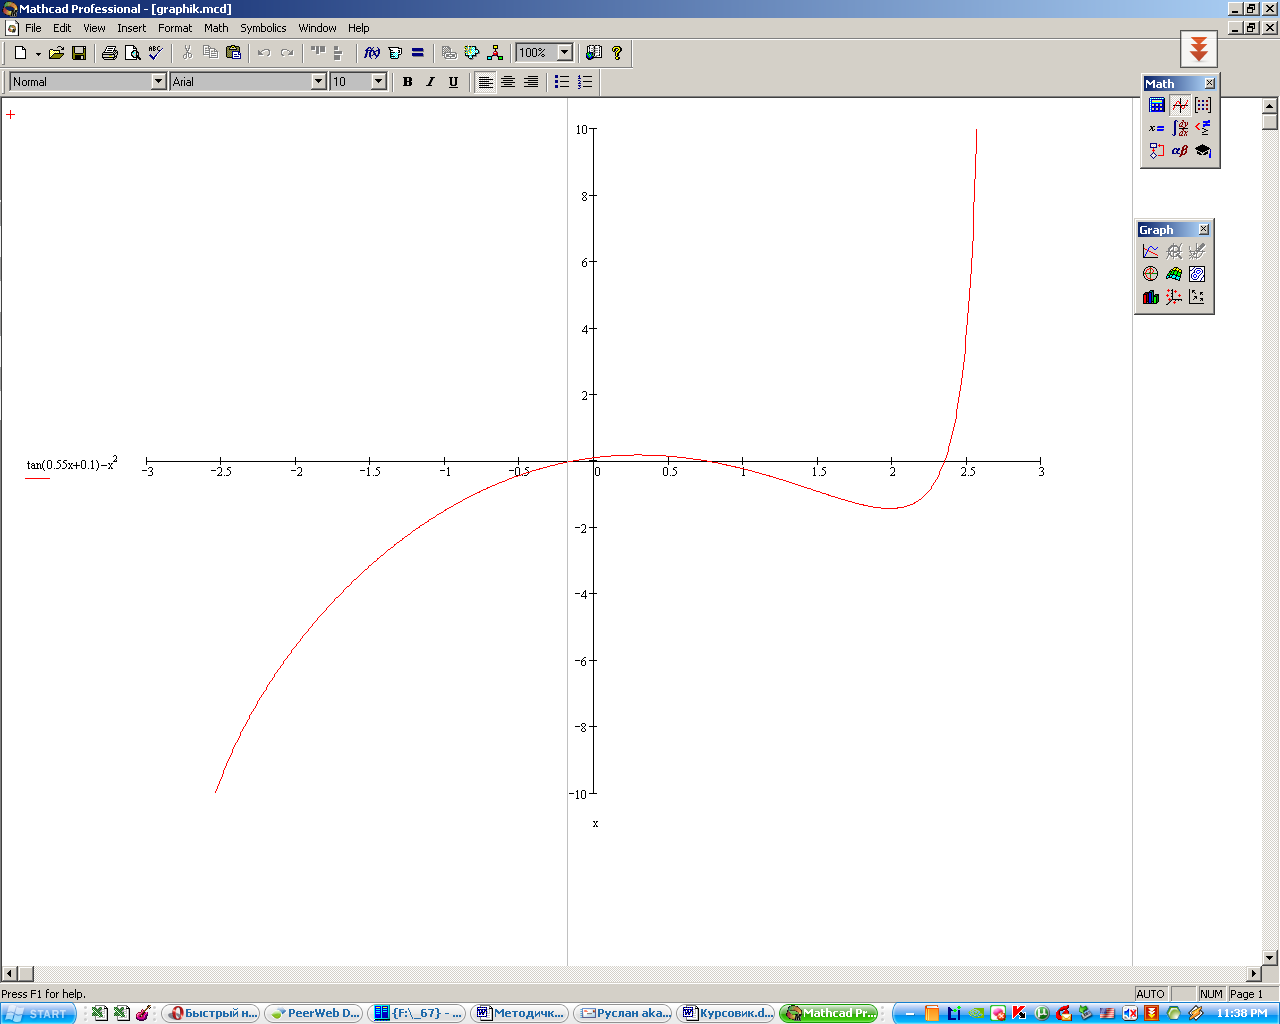
Task: Expand the 100% zoom dropdown
Action: pos(565,53)
